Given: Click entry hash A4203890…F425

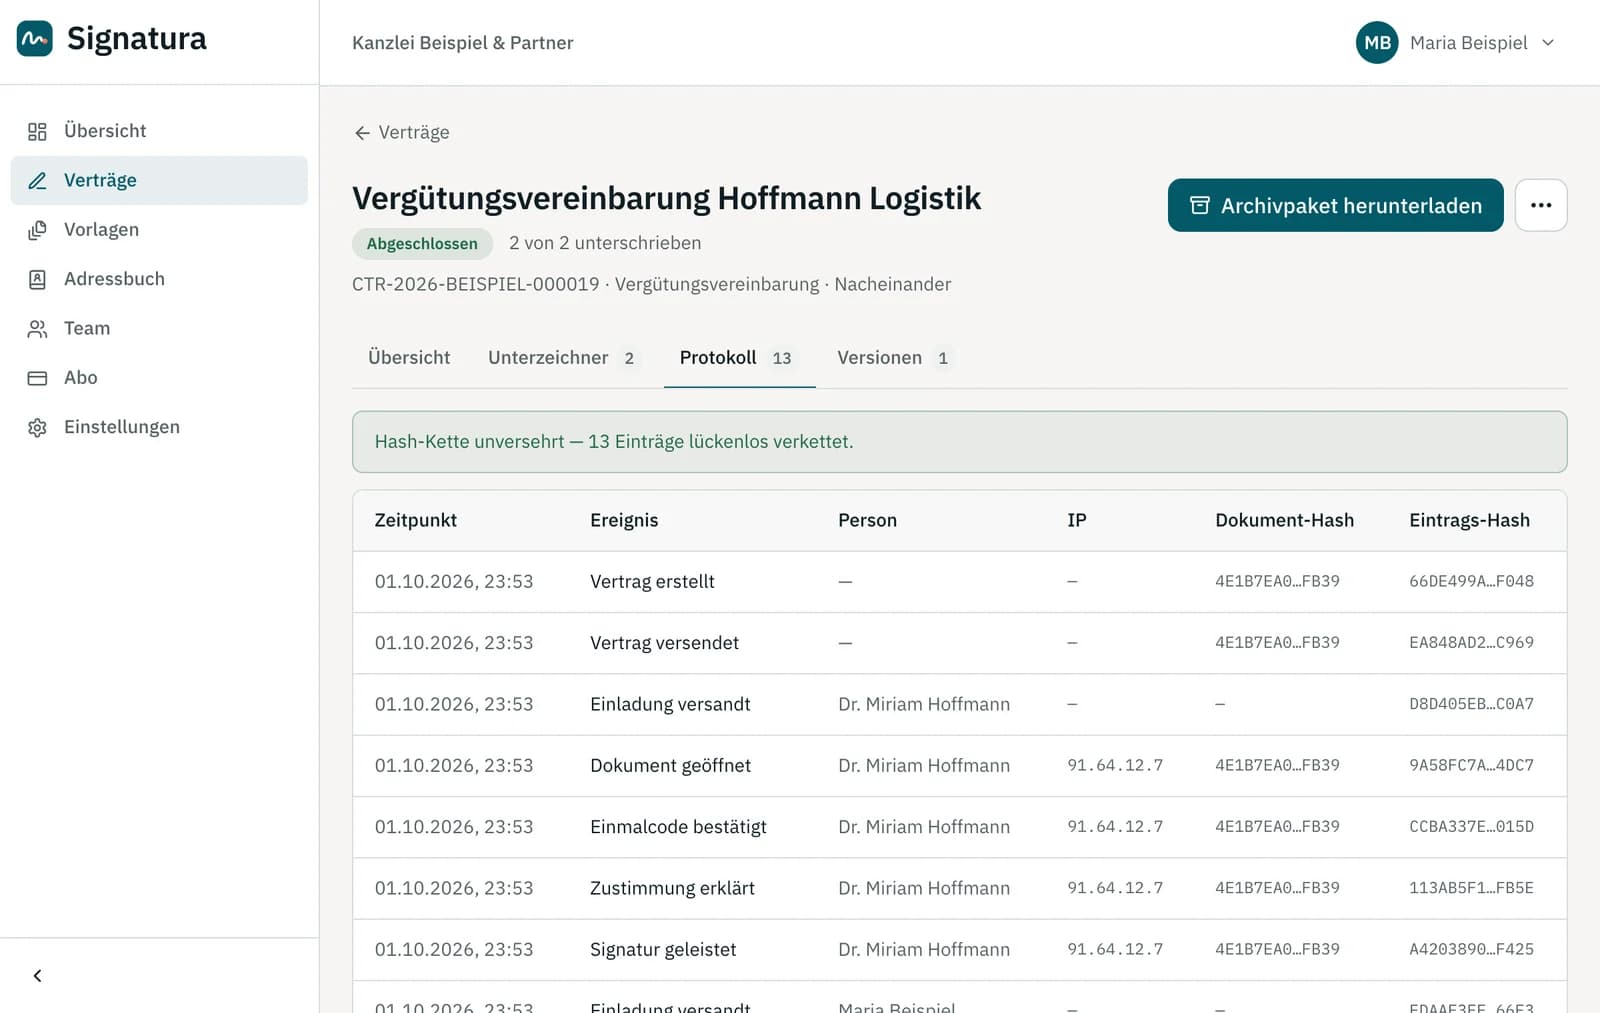Looking at the screenshot, I should click(x=1471, y=949).
